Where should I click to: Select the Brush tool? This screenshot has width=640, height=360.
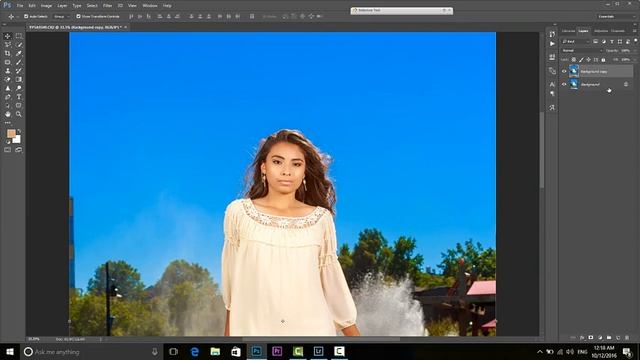[x=19, y=62]
